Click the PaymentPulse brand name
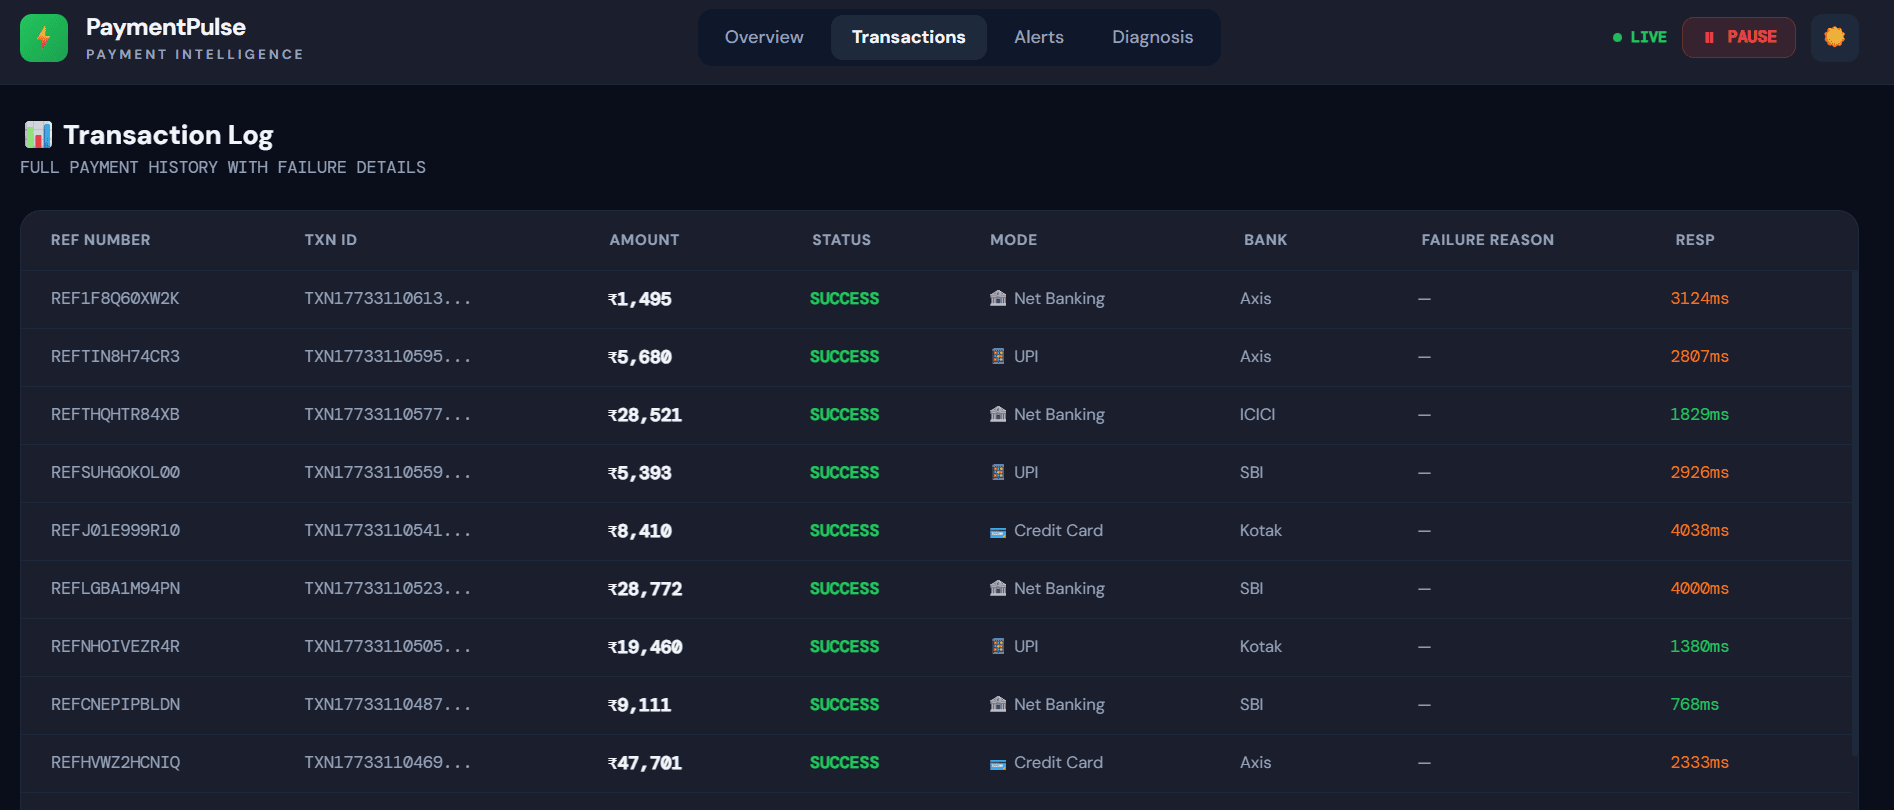1894x810 pixels. (x=166, y=27)
